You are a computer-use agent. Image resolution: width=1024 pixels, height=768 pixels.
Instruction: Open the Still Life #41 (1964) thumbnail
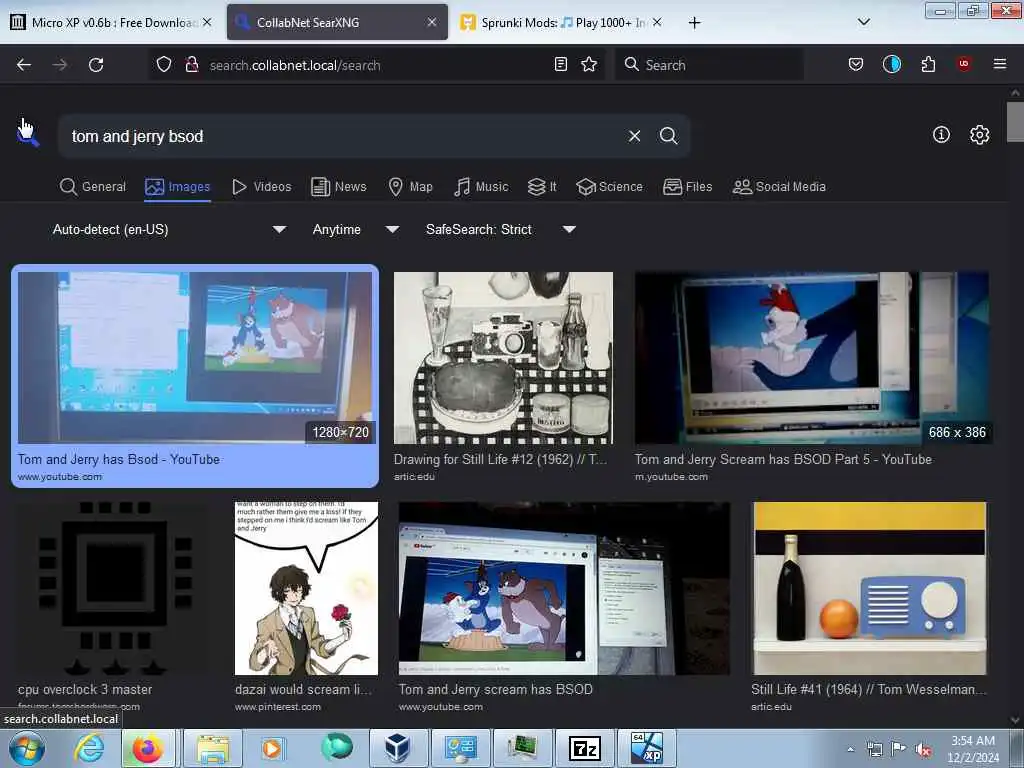(869, 588)
